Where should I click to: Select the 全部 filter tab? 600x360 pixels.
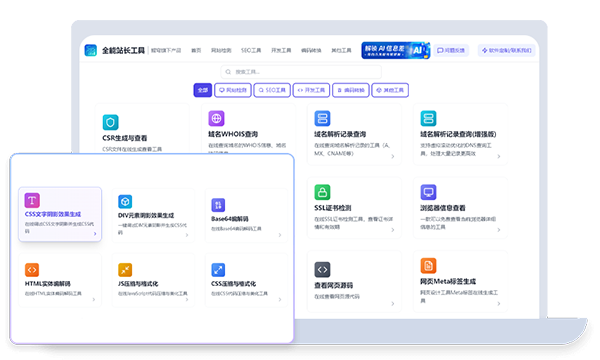(x=202, y=90)
